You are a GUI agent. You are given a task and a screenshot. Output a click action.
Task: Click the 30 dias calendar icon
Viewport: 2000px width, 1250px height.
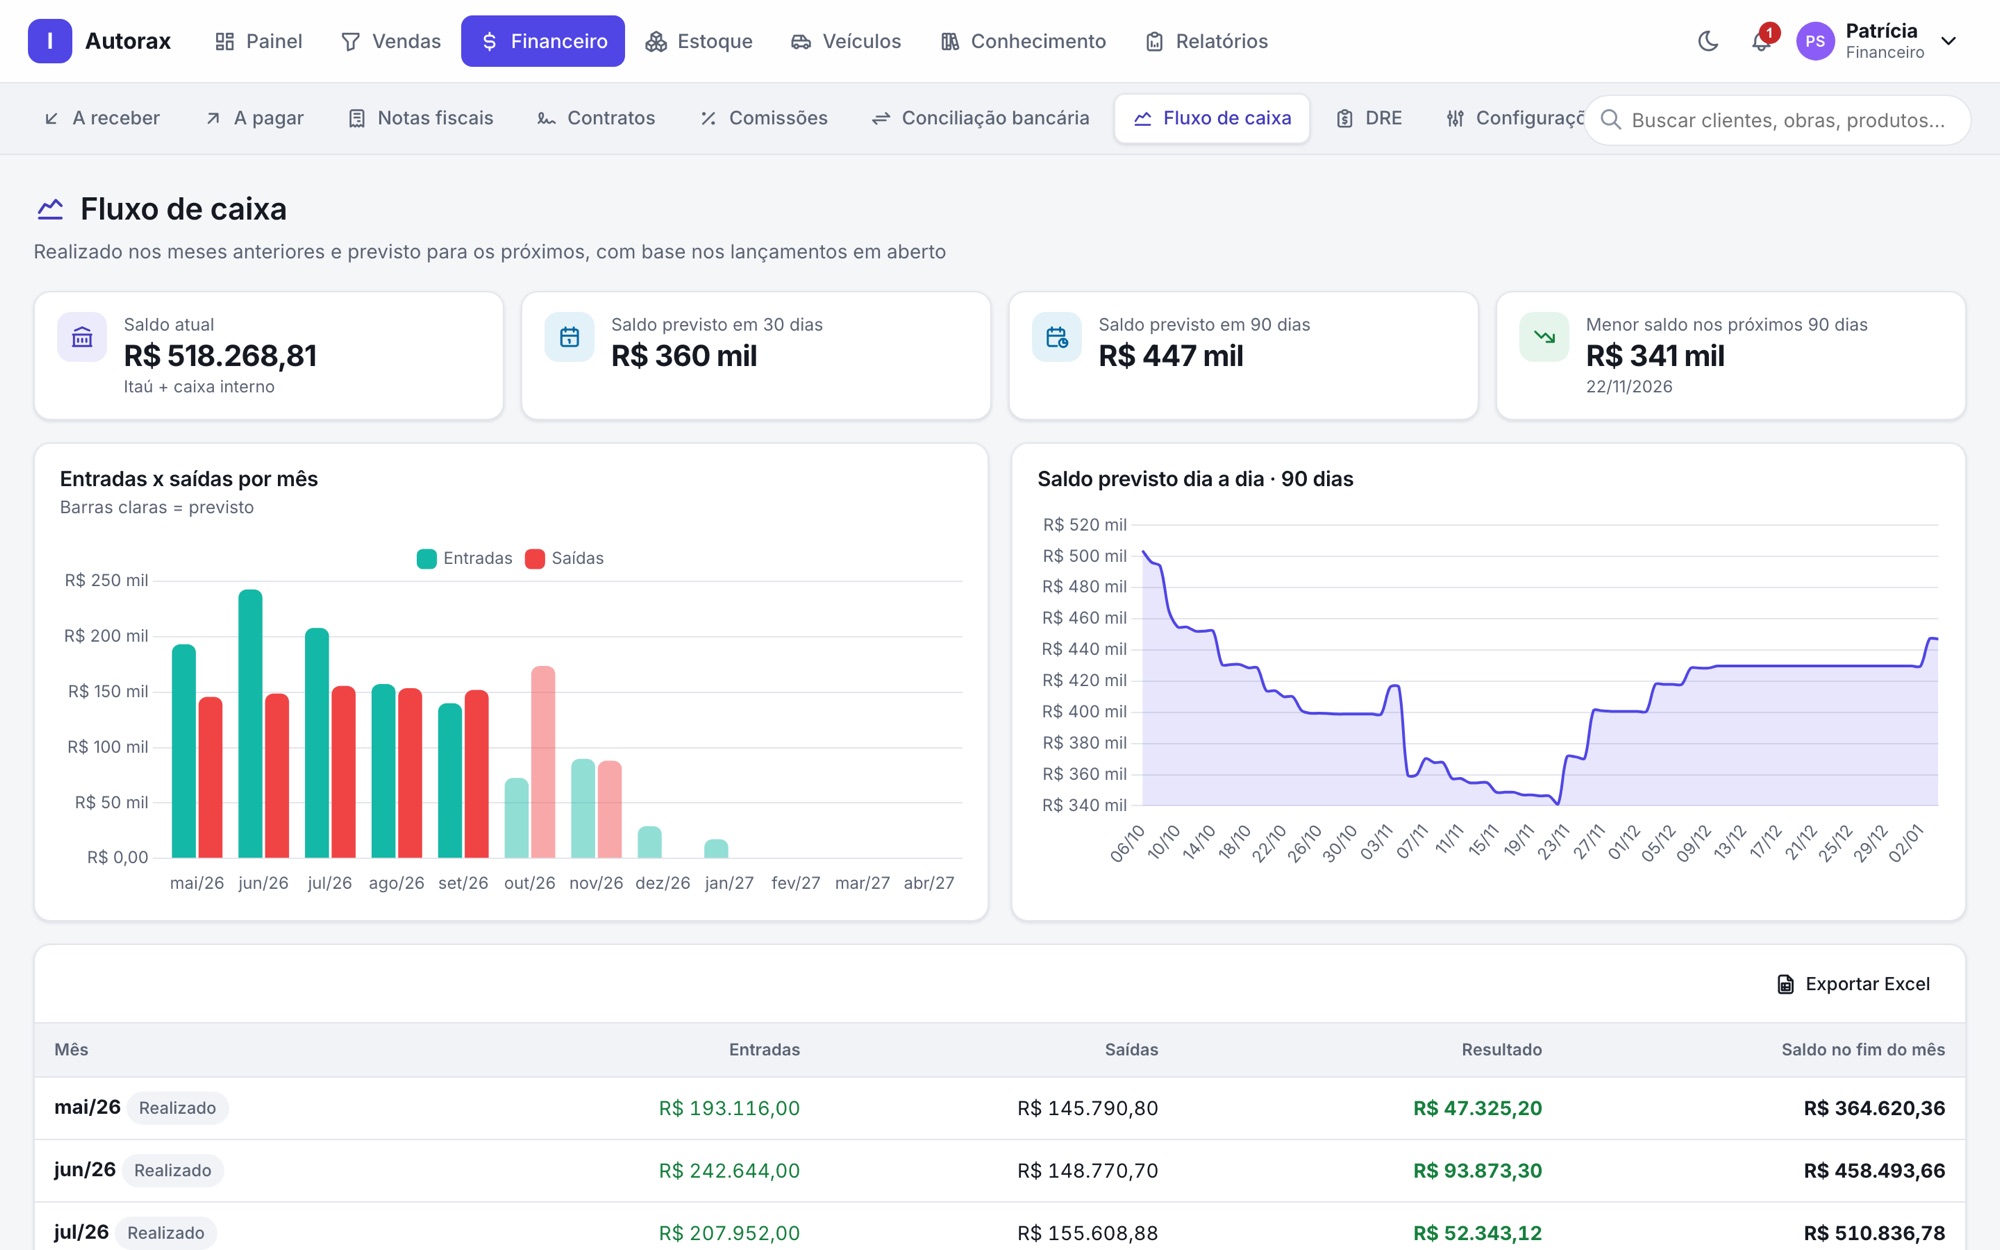(x=569, y=337)
